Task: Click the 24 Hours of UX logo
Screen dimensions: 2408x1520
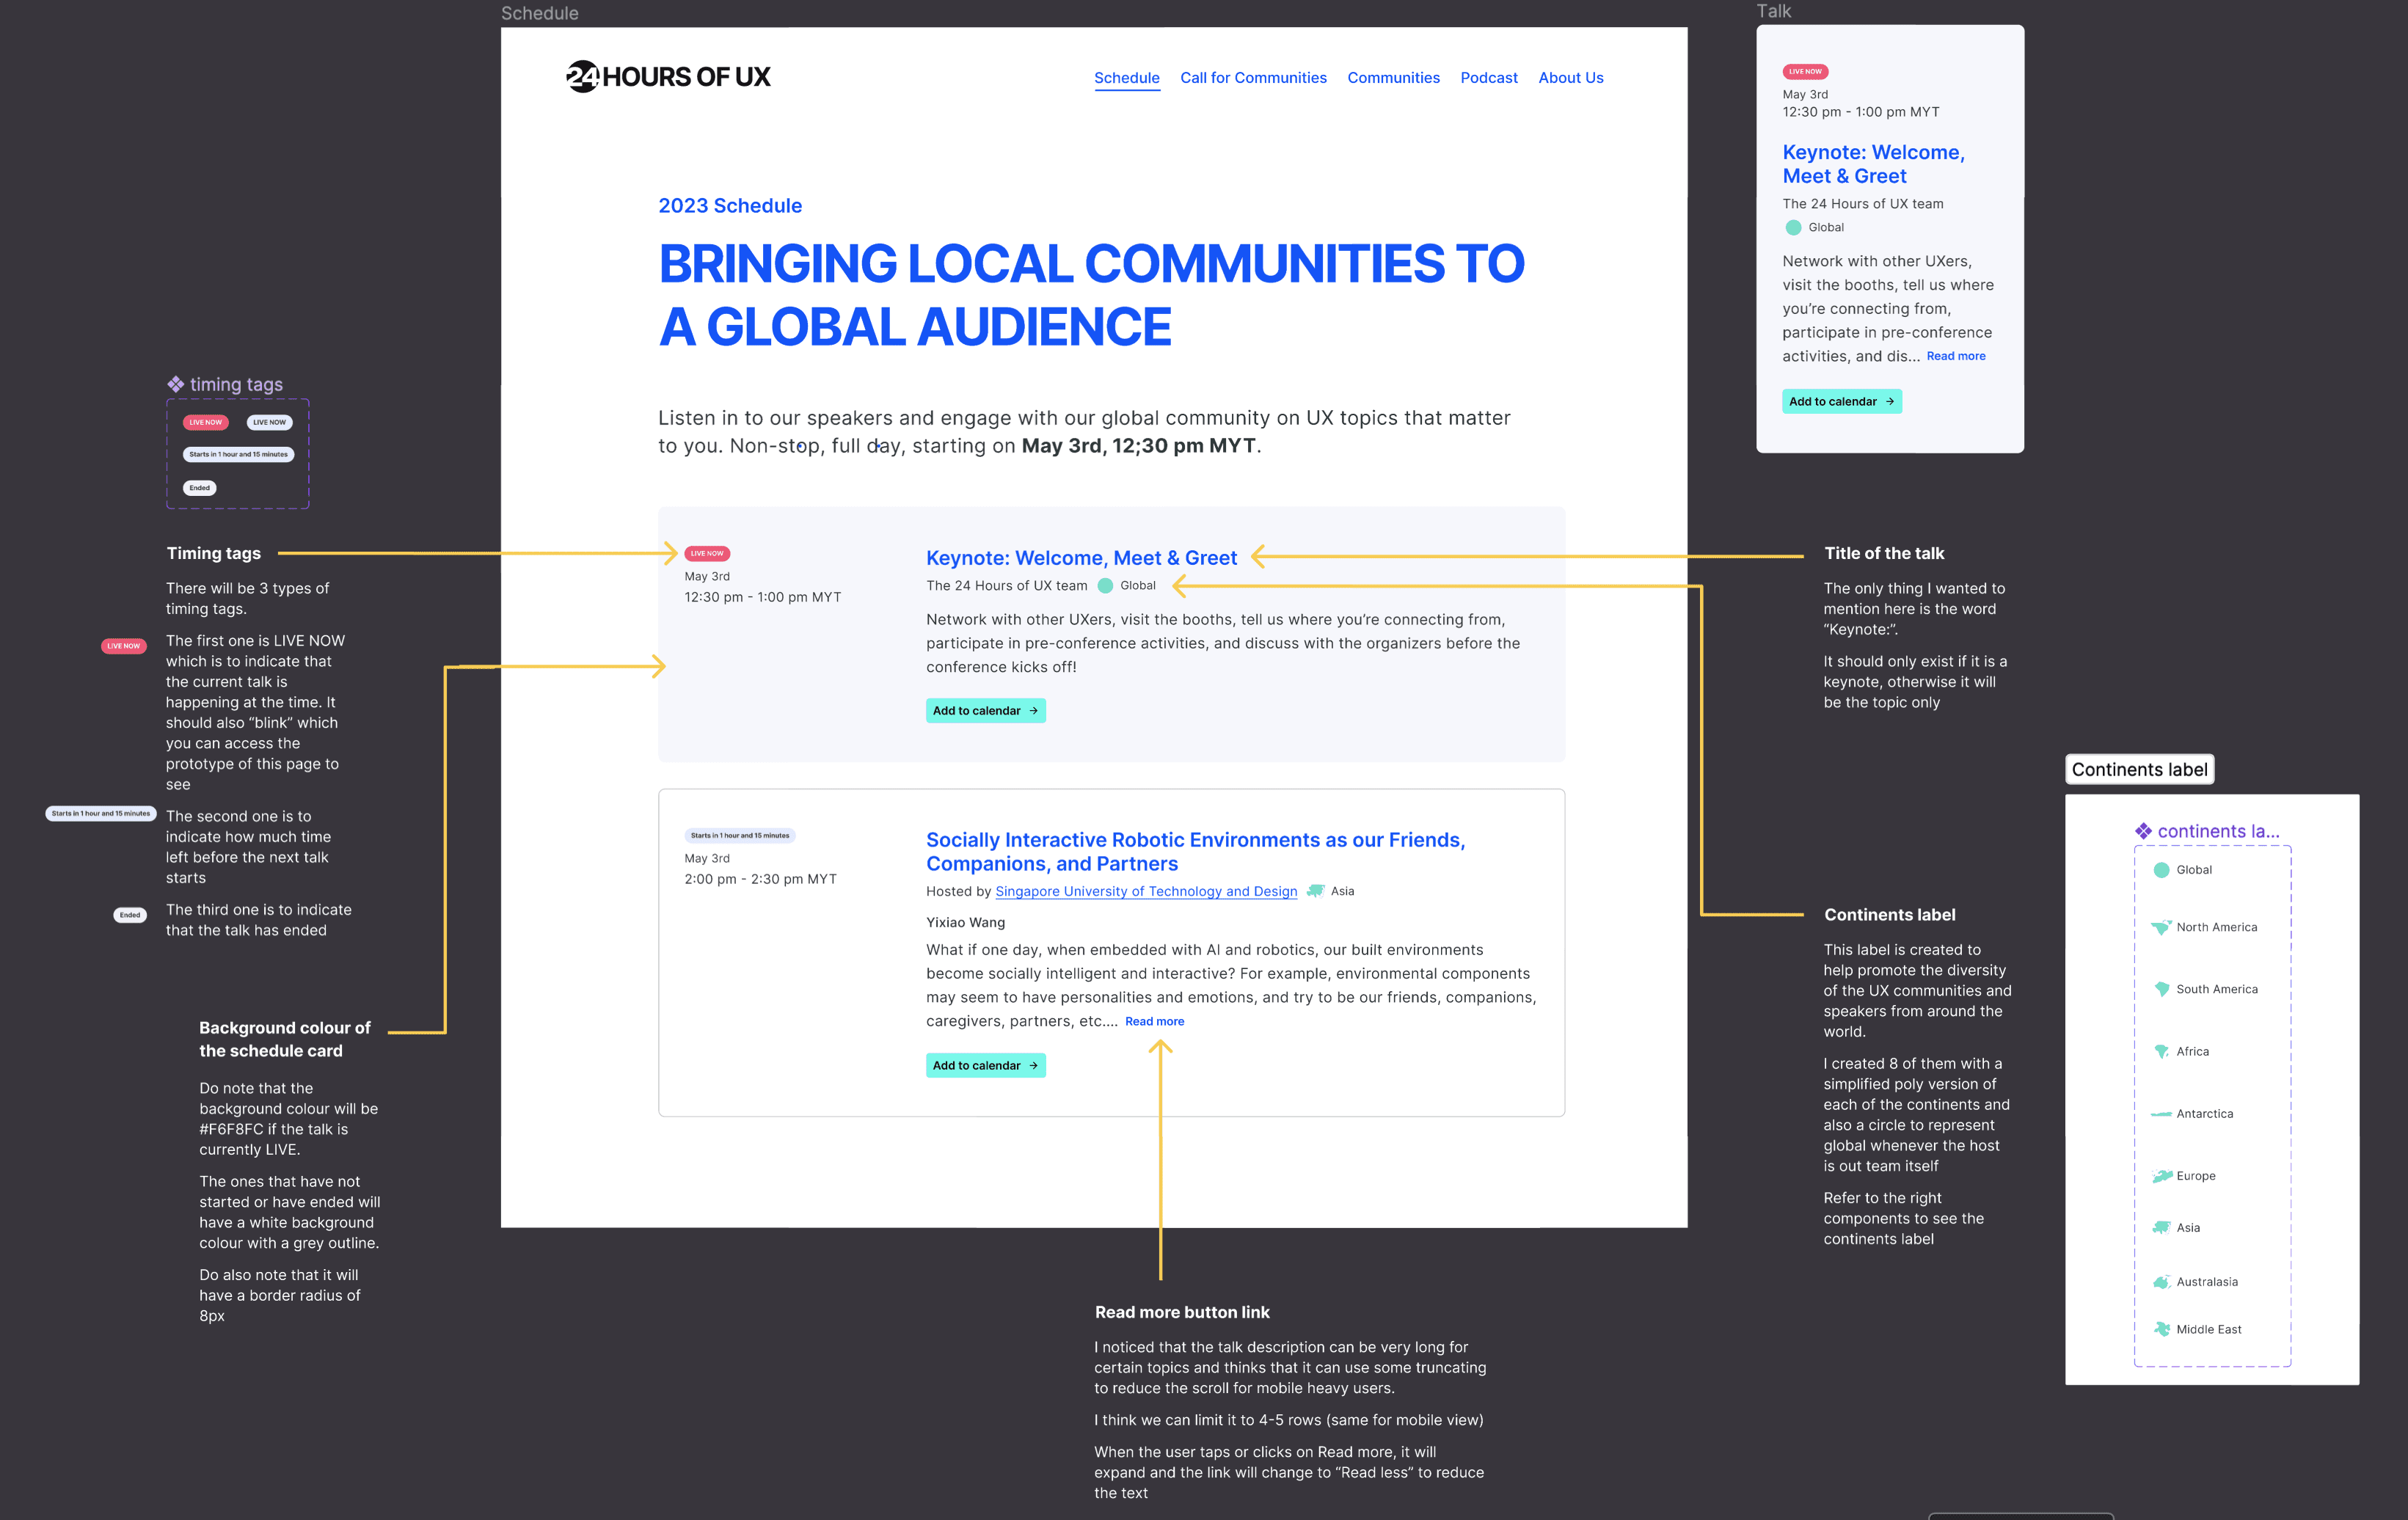Action: tap(668, 77)
